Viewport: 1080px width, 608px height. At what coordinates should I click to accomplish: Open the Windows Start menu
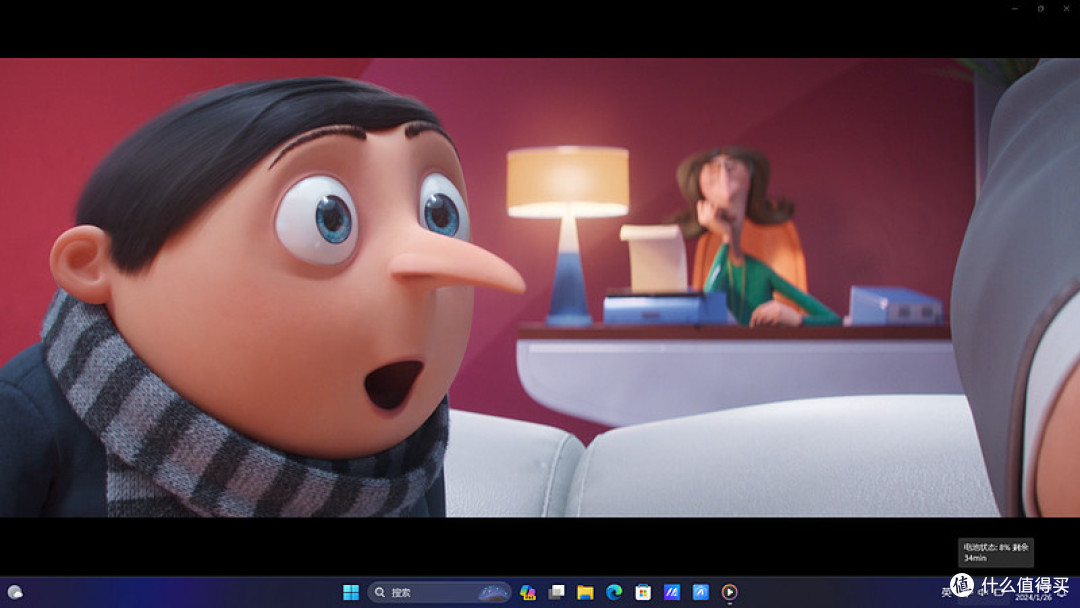click(351, 592)
